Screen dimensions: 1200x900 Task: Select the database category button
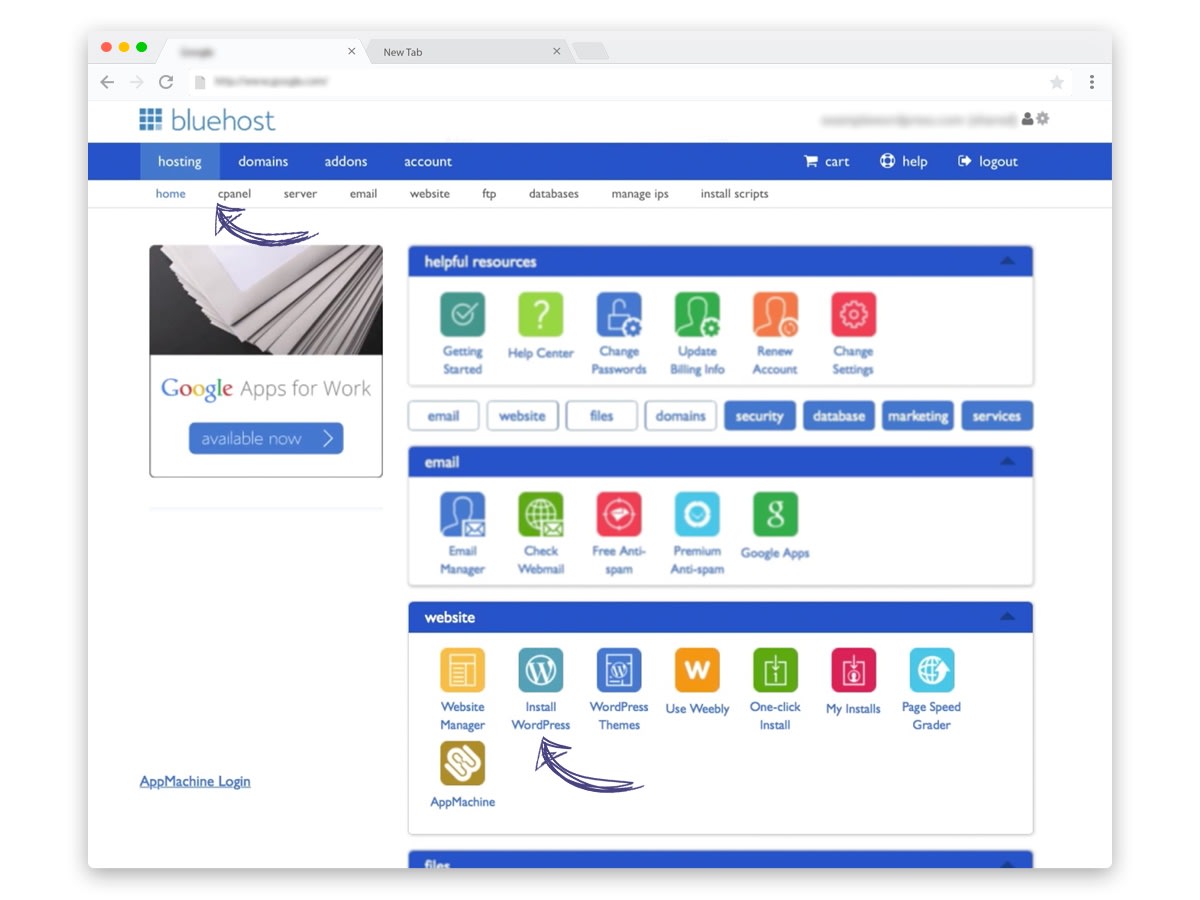click(839, 416)
